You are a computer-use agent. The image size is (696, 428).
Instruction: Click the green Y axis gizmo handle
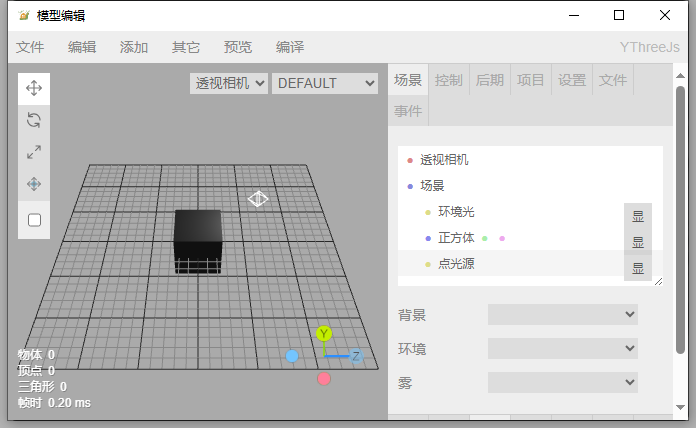(324, 333)
